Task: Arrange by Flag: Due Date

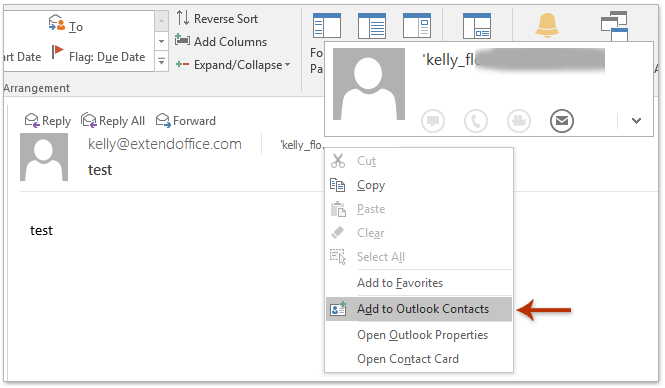Action: (x=98, y=55)
